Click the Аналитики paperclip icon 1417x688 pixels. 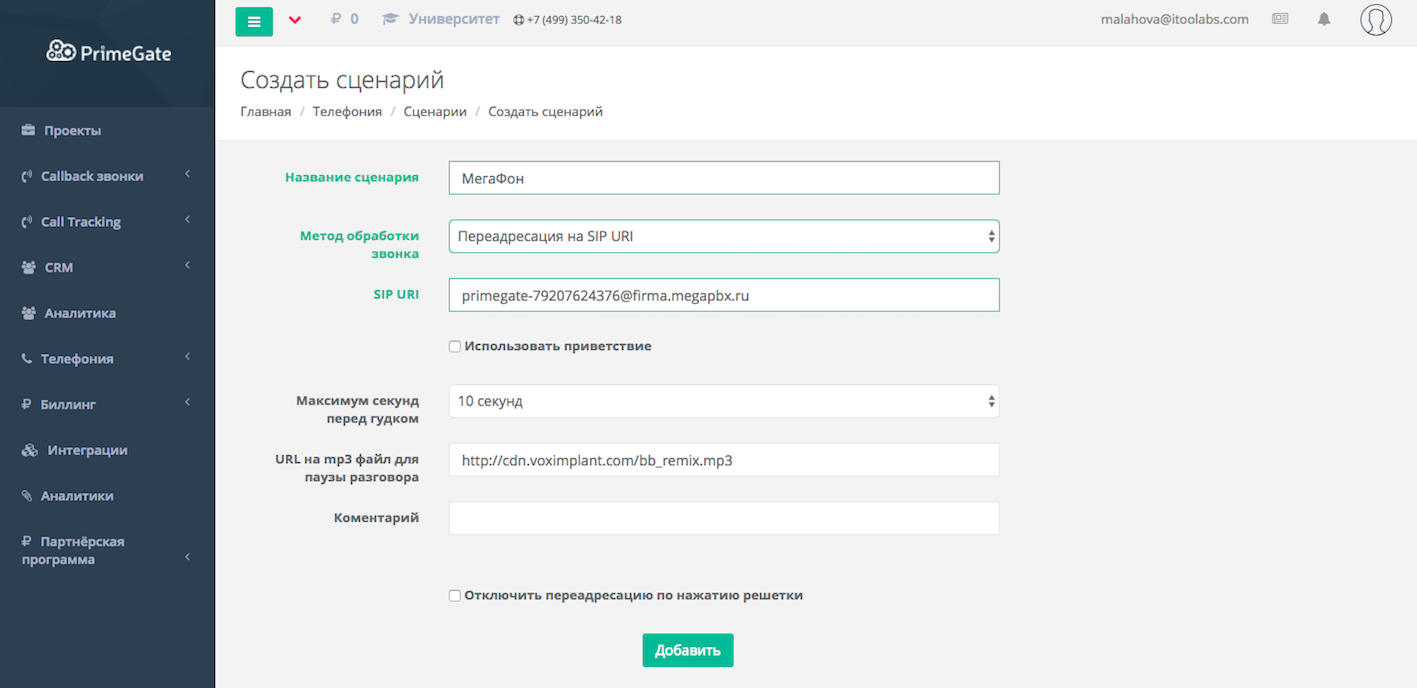click(27, 496)
